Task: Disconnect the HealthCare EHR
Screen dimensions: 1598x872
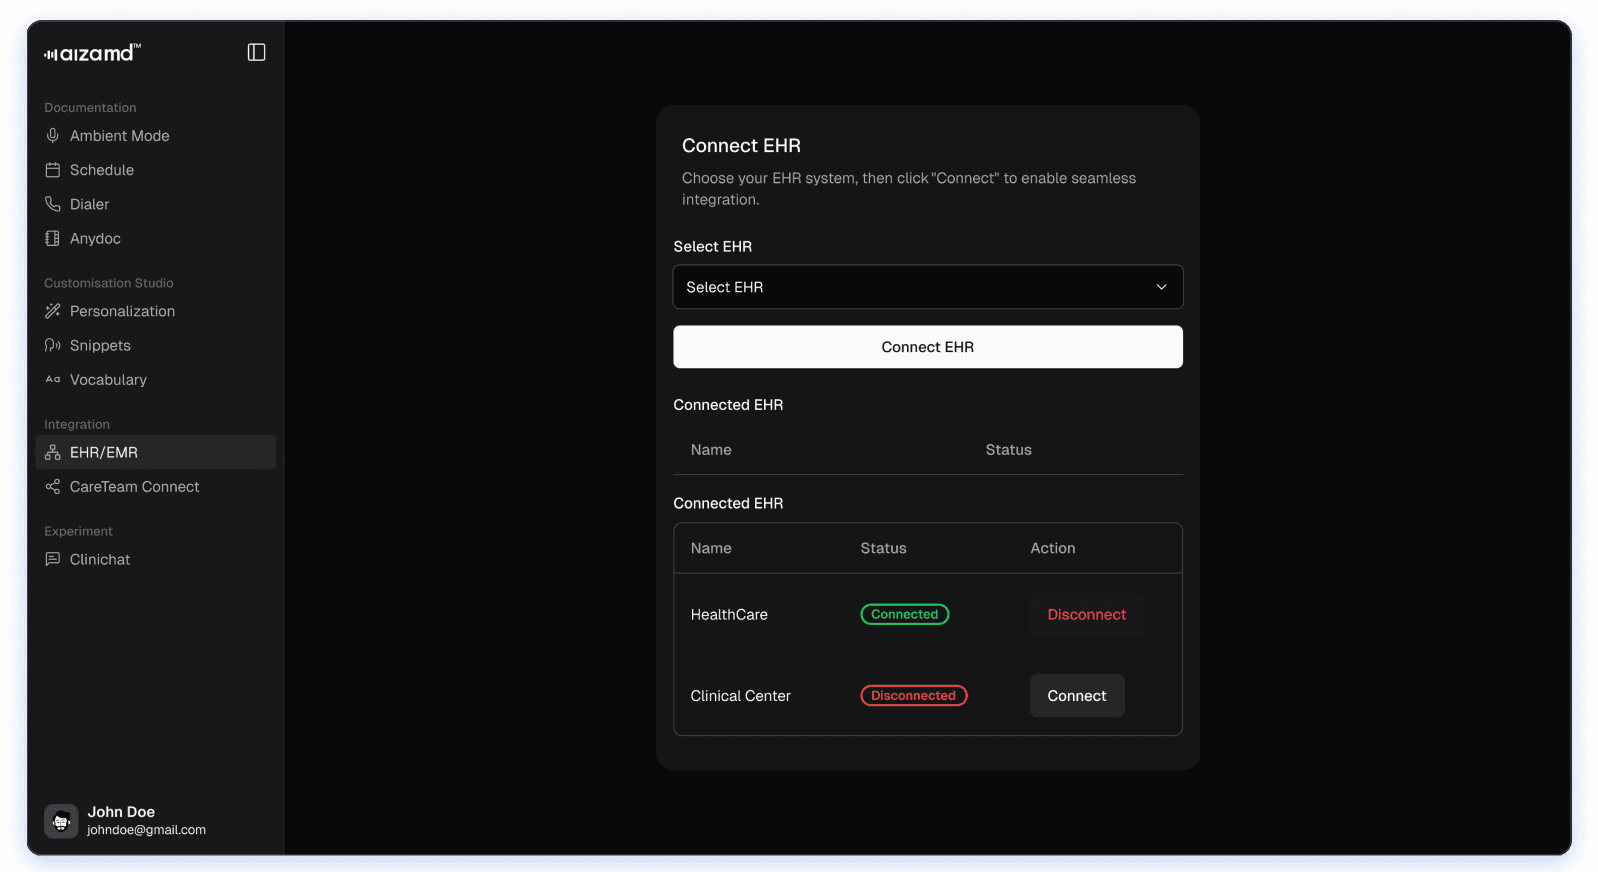Action: [1086, 615]
